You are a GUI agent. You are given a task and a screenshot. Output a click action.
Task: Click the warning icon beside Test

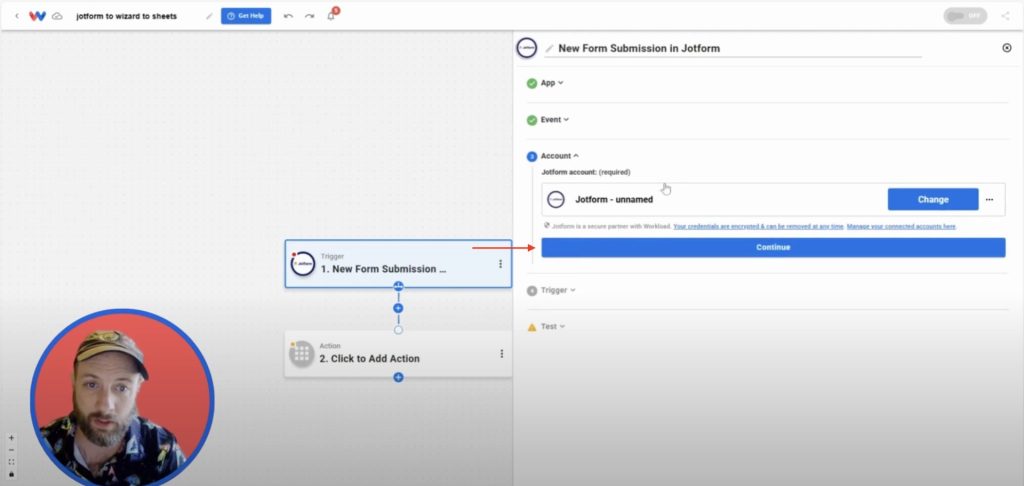(532, 327)
